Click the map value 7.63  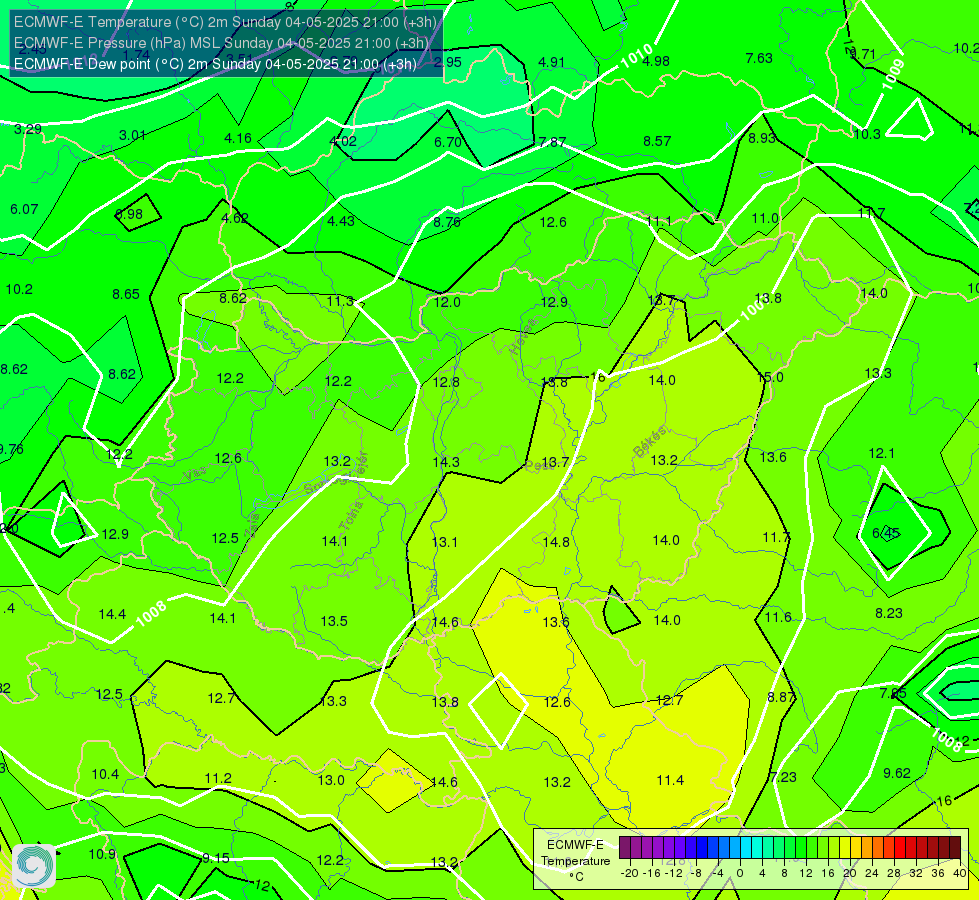759,58
